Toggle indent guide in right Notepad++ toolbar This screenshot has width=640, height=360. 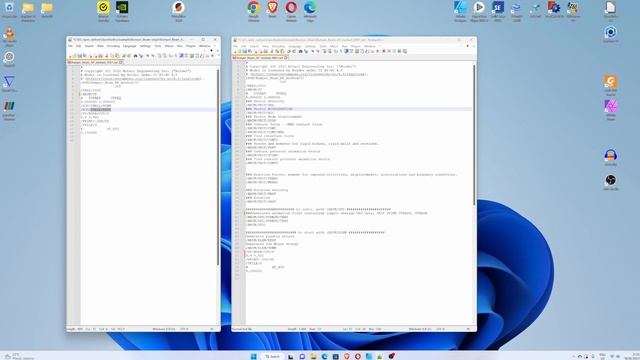[x=347, y=51]
